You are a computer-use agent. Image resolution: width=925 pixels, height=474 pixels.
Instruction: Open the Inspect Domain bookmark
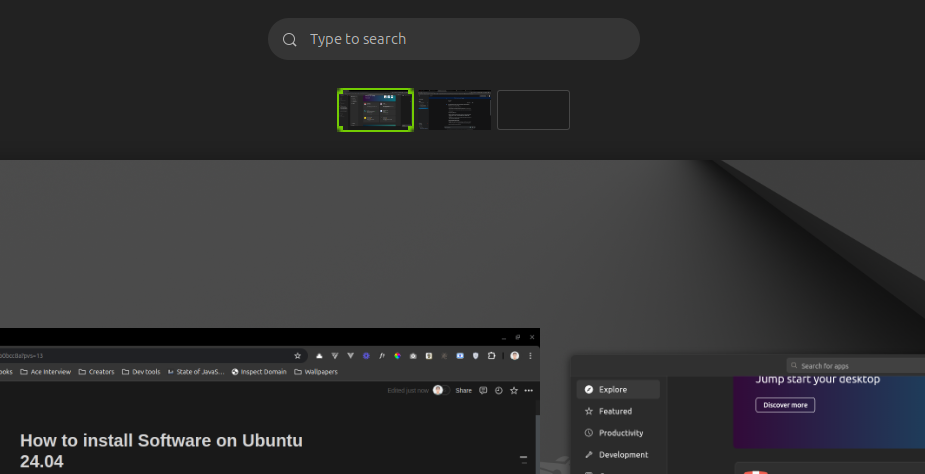pyautogui.click(x=259, y=372)
